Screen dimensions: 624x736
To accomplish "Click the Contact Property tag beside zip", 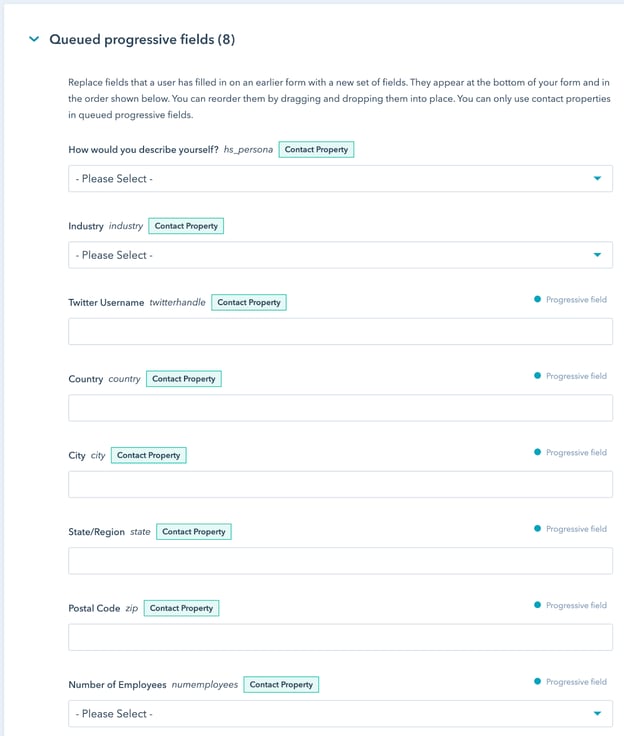I will [x=181, y=608].
